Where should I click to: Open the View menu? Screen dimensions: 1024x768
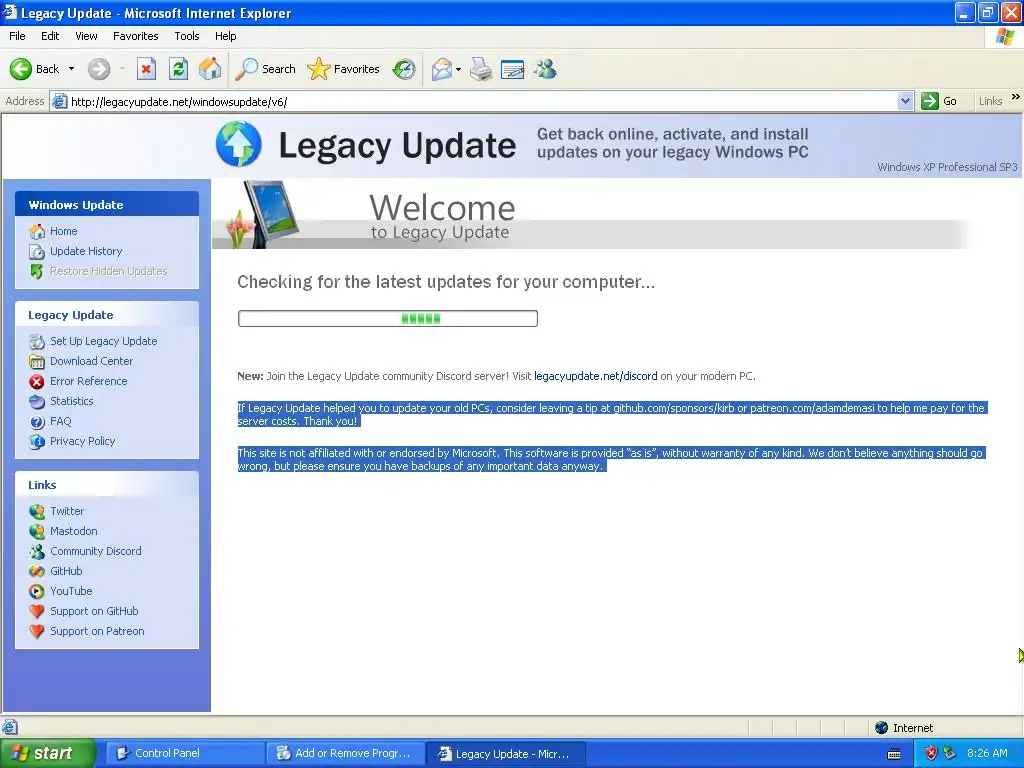[86, 36]
